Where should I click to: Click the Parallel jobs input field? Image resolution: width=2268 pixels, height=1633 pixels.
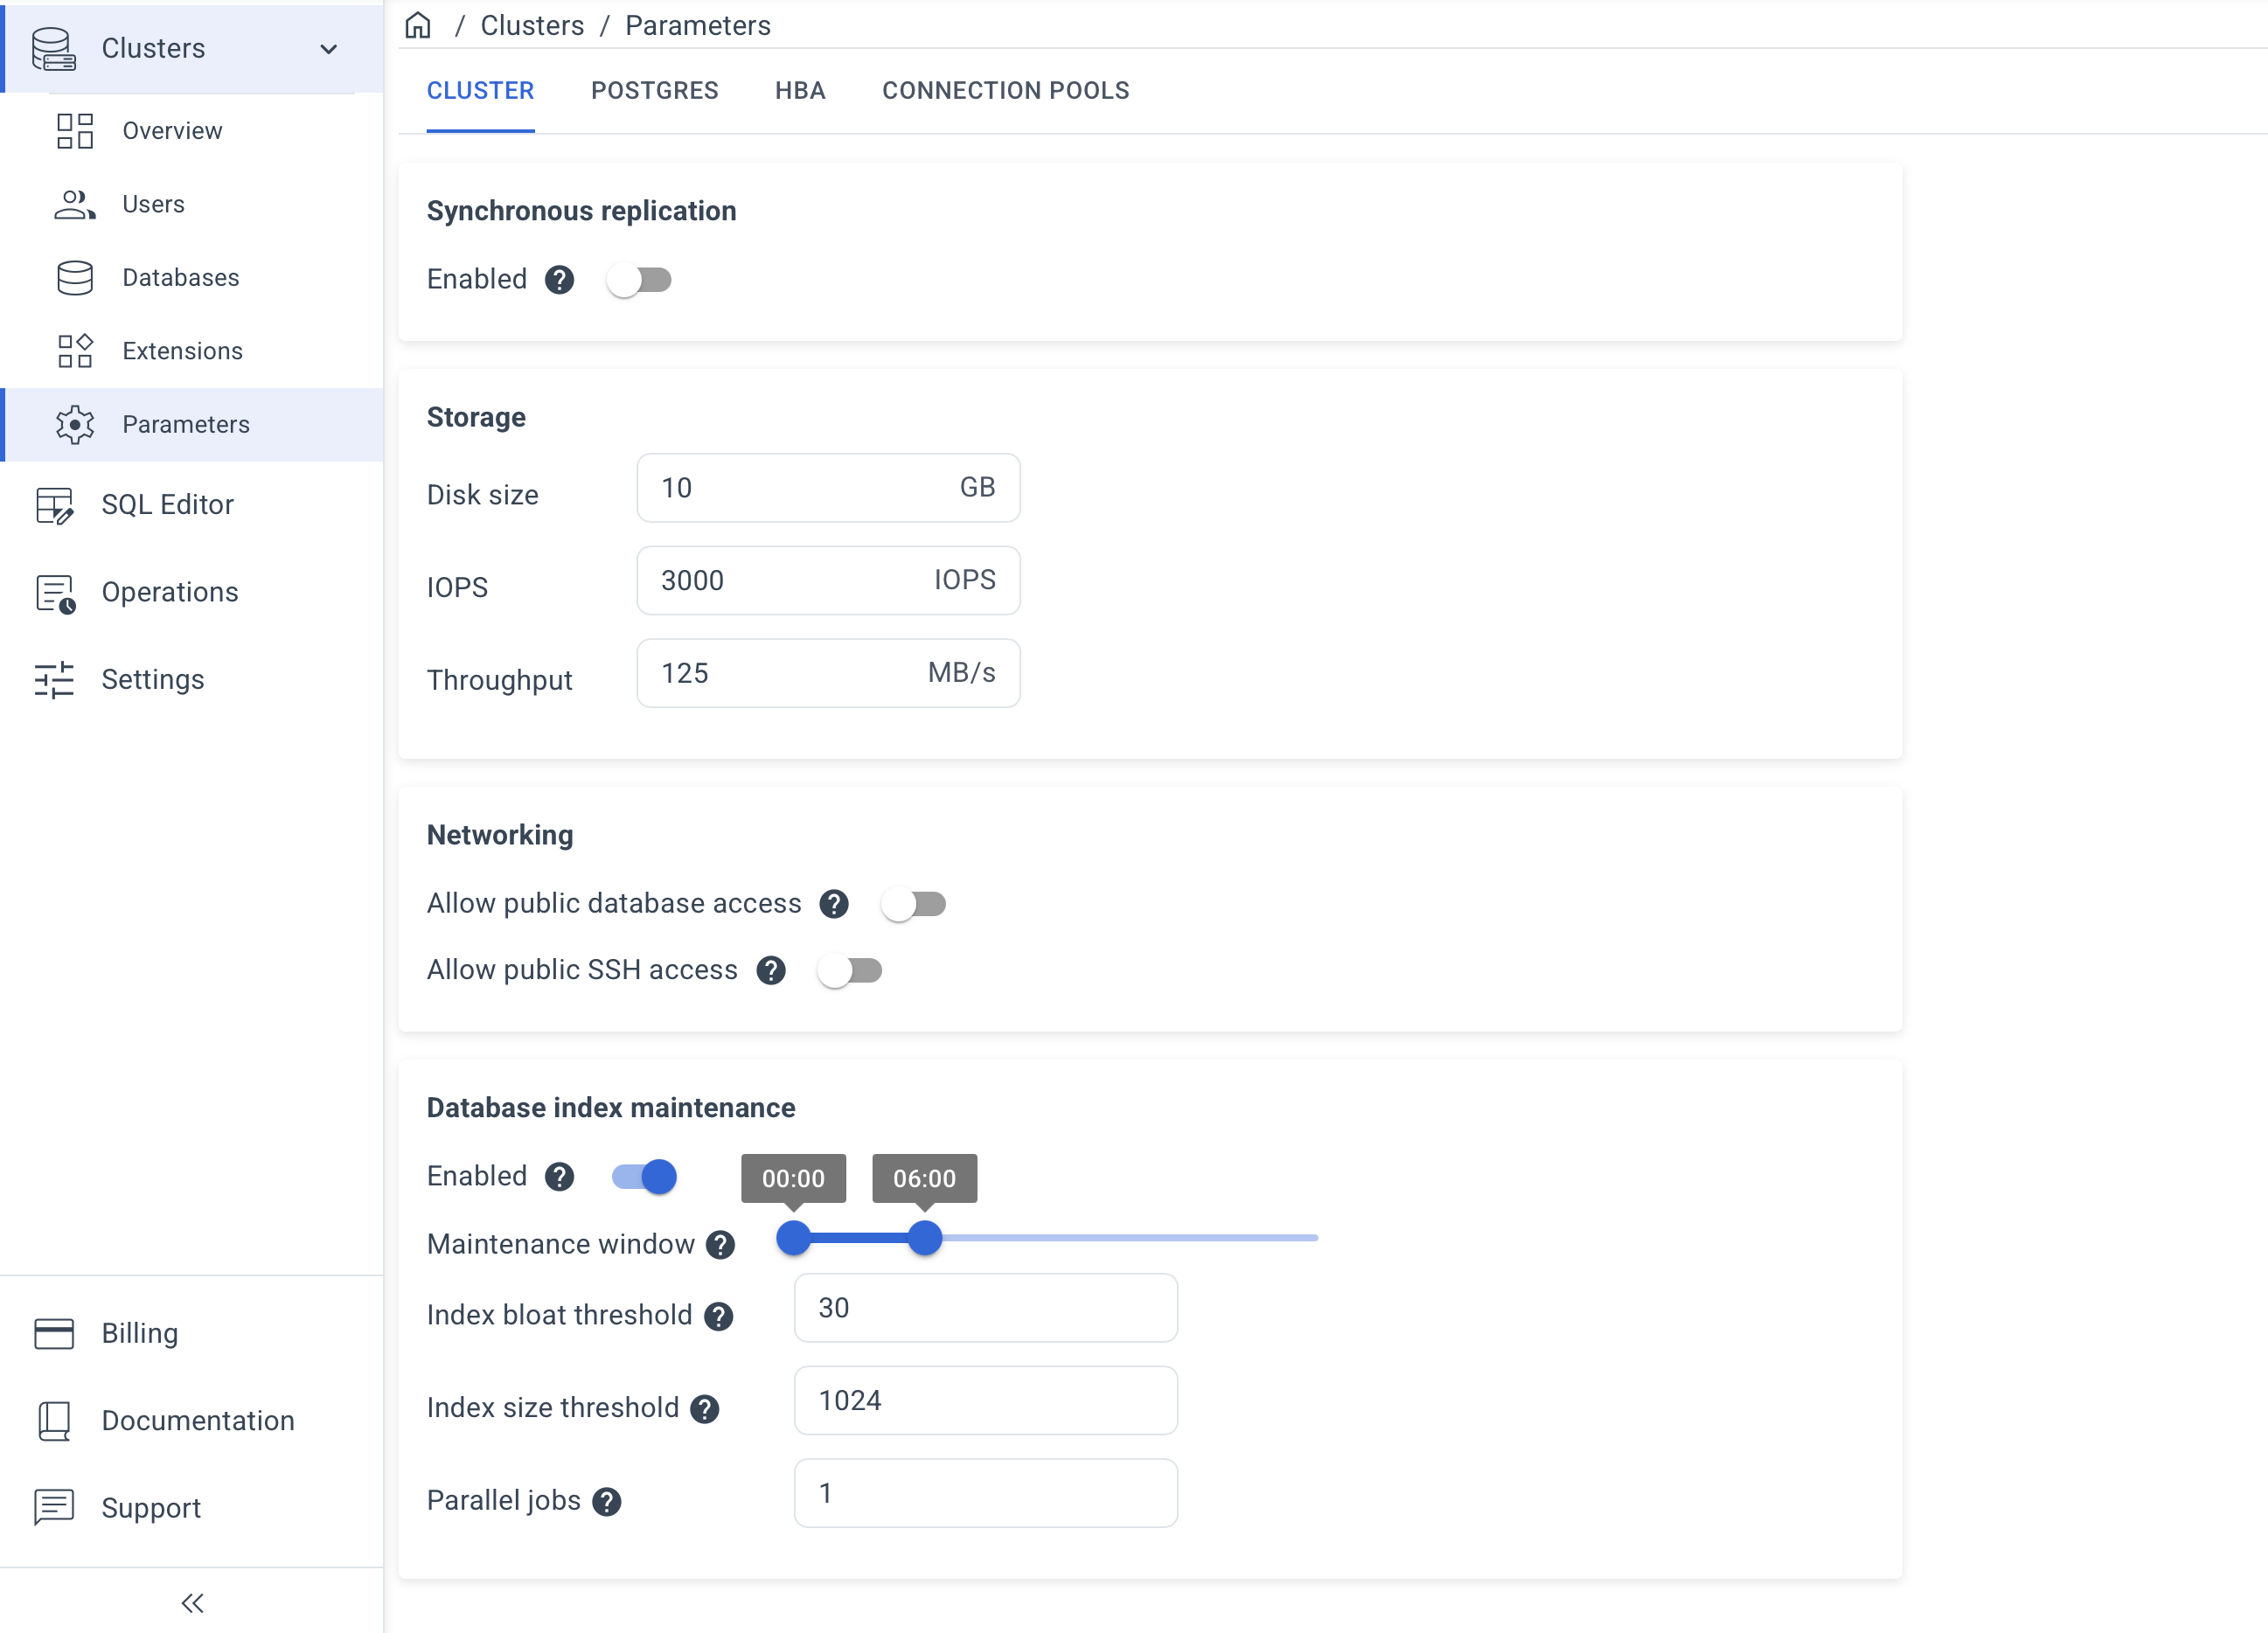[985, 1494]
